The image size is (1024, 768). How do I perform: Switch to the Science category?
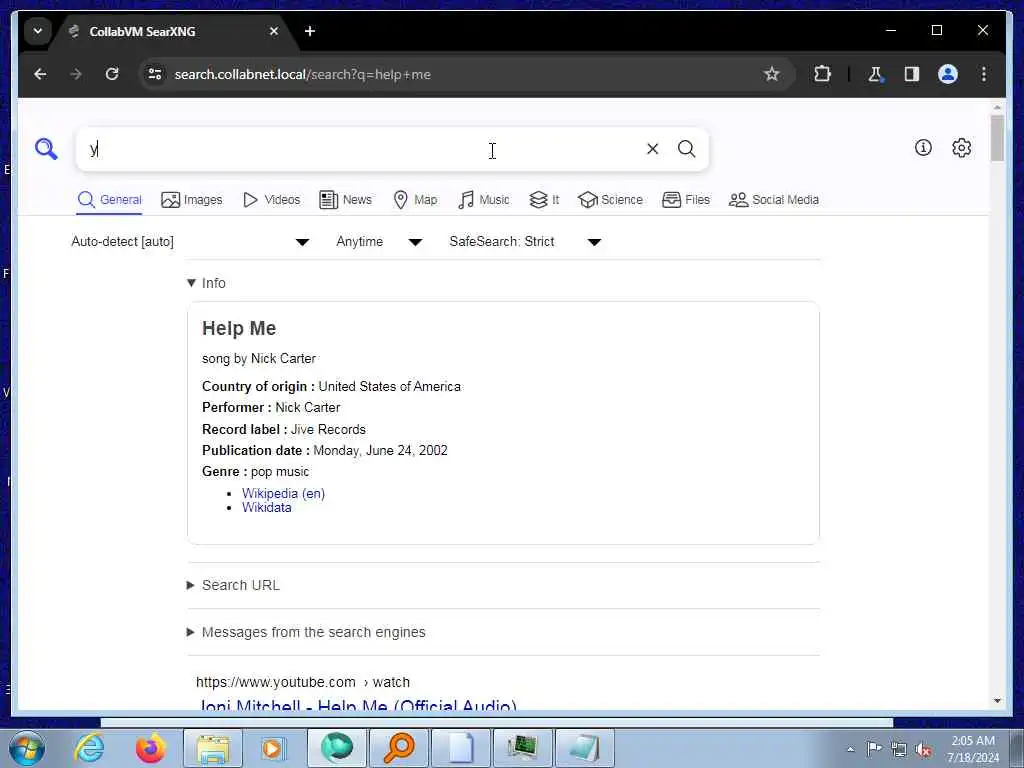pyautogui.click(x=611, y=200)
